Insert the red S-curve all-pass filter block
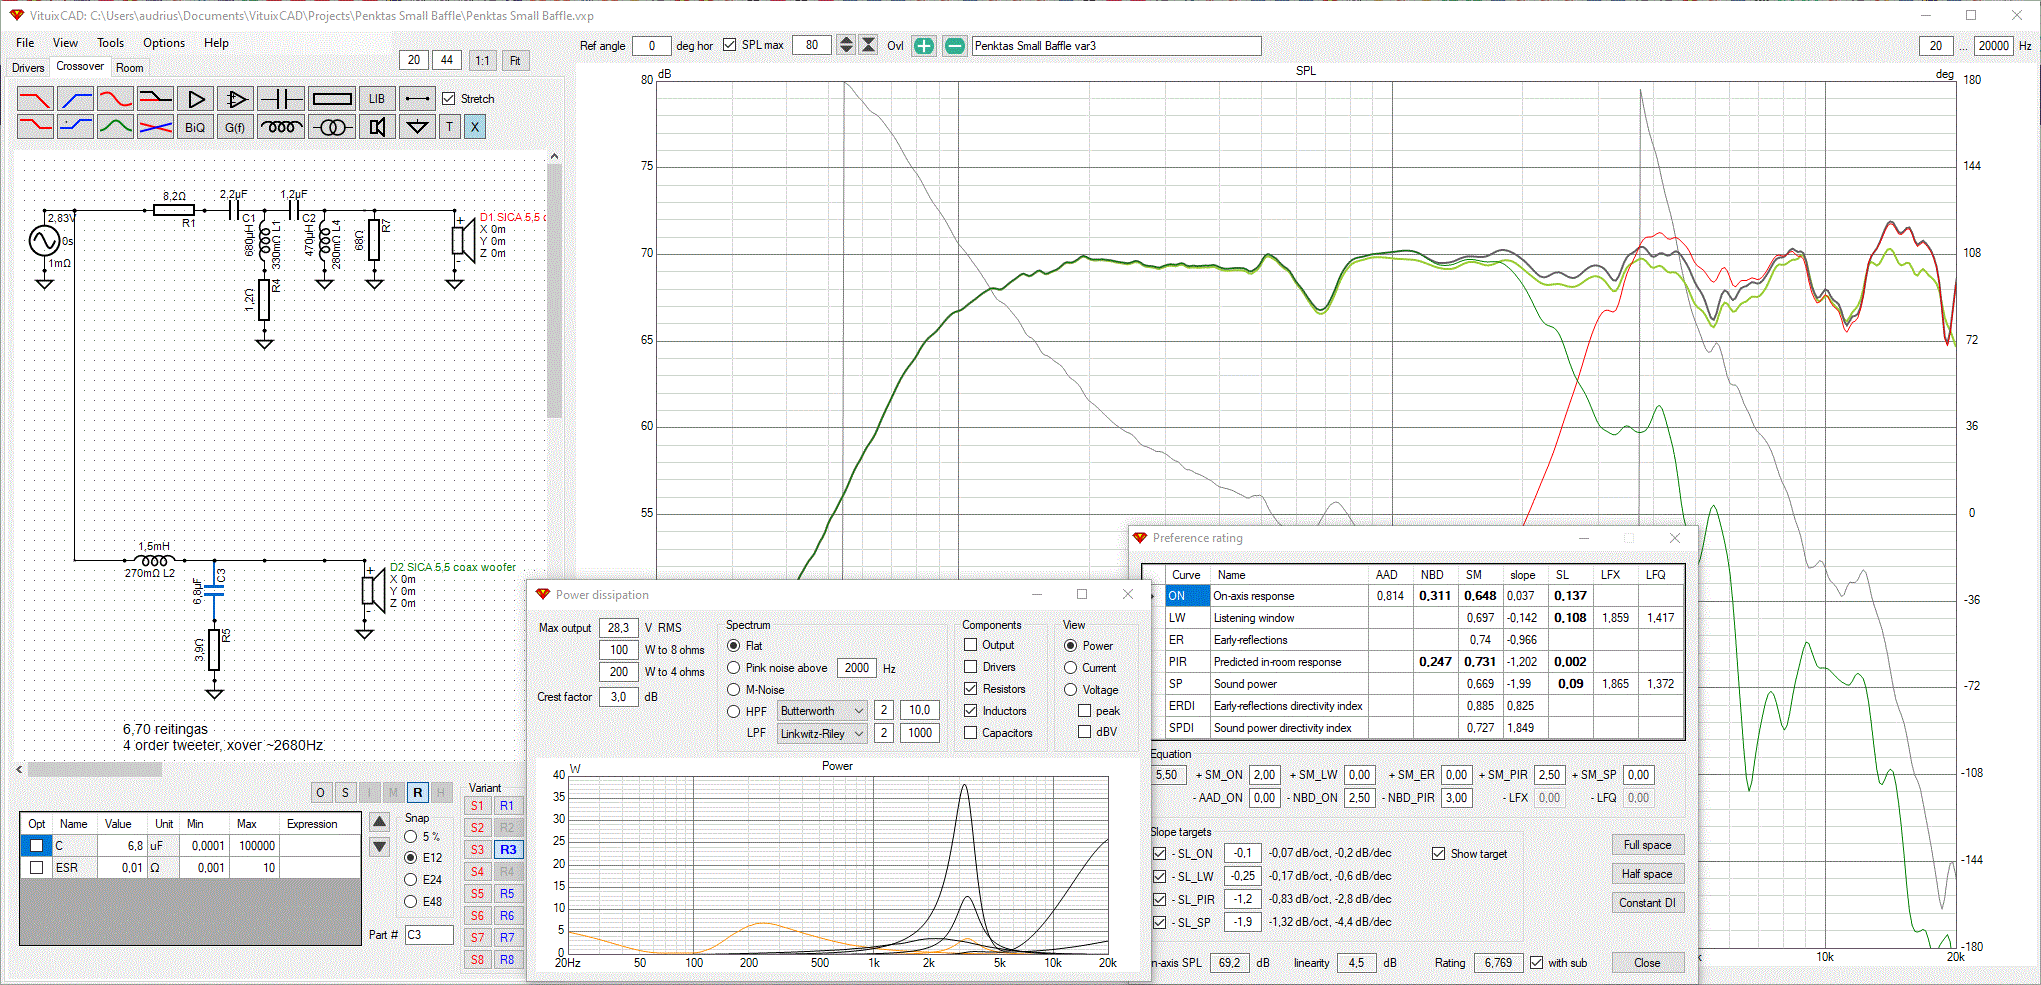 pyautogui.click(x=115, y=99)
